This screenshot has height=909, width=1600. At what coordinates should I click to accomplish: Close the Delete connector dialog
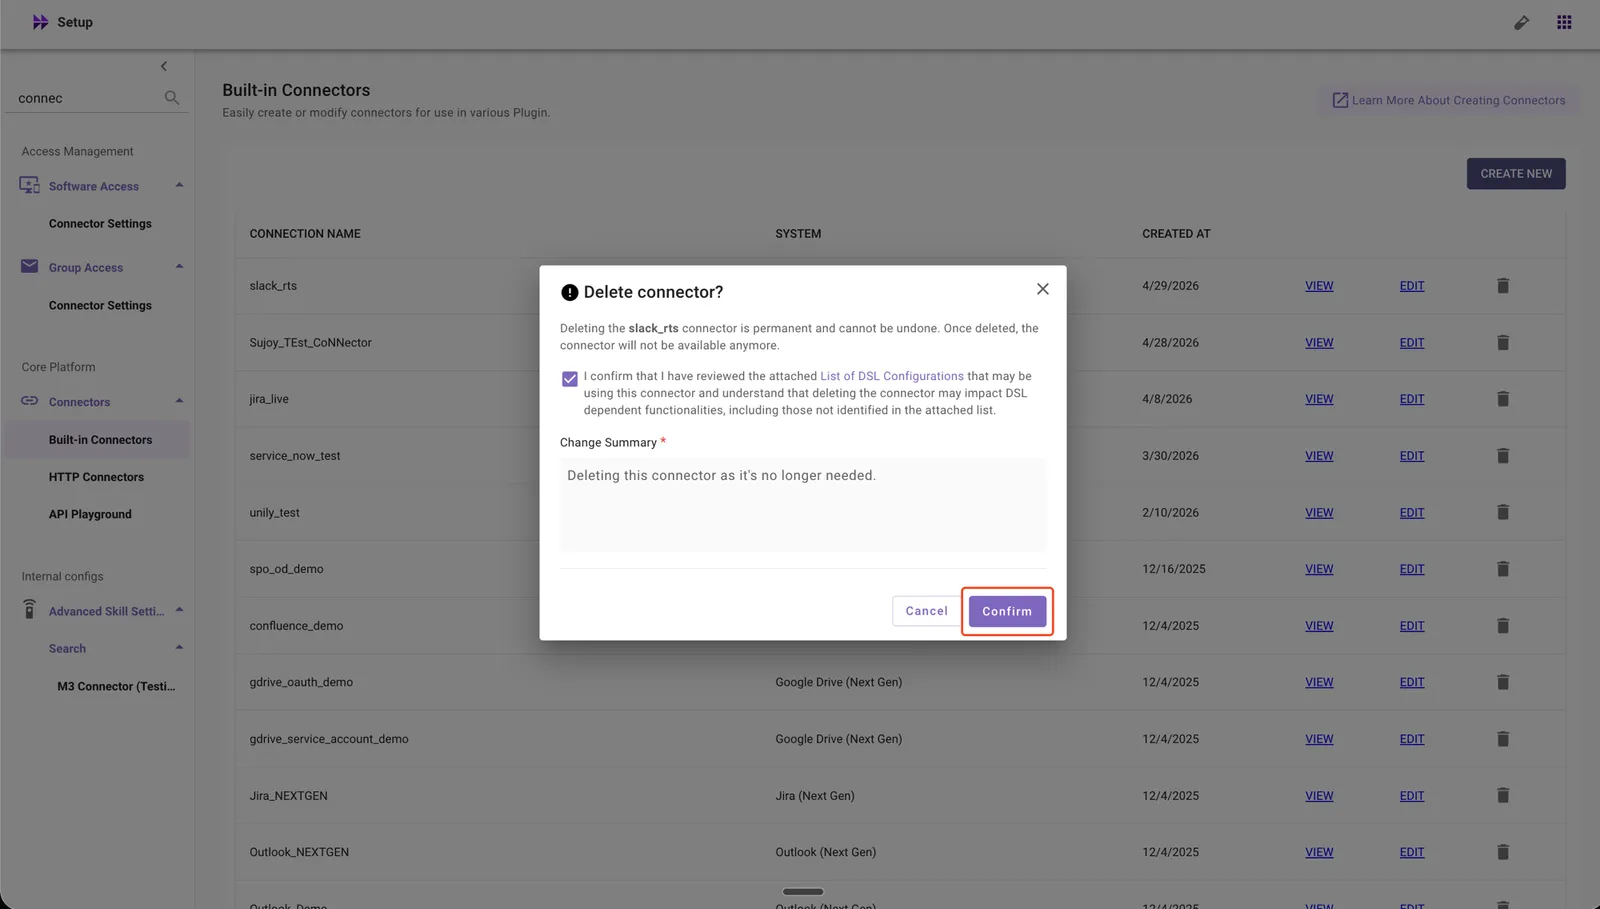(x=1042, y=289)
